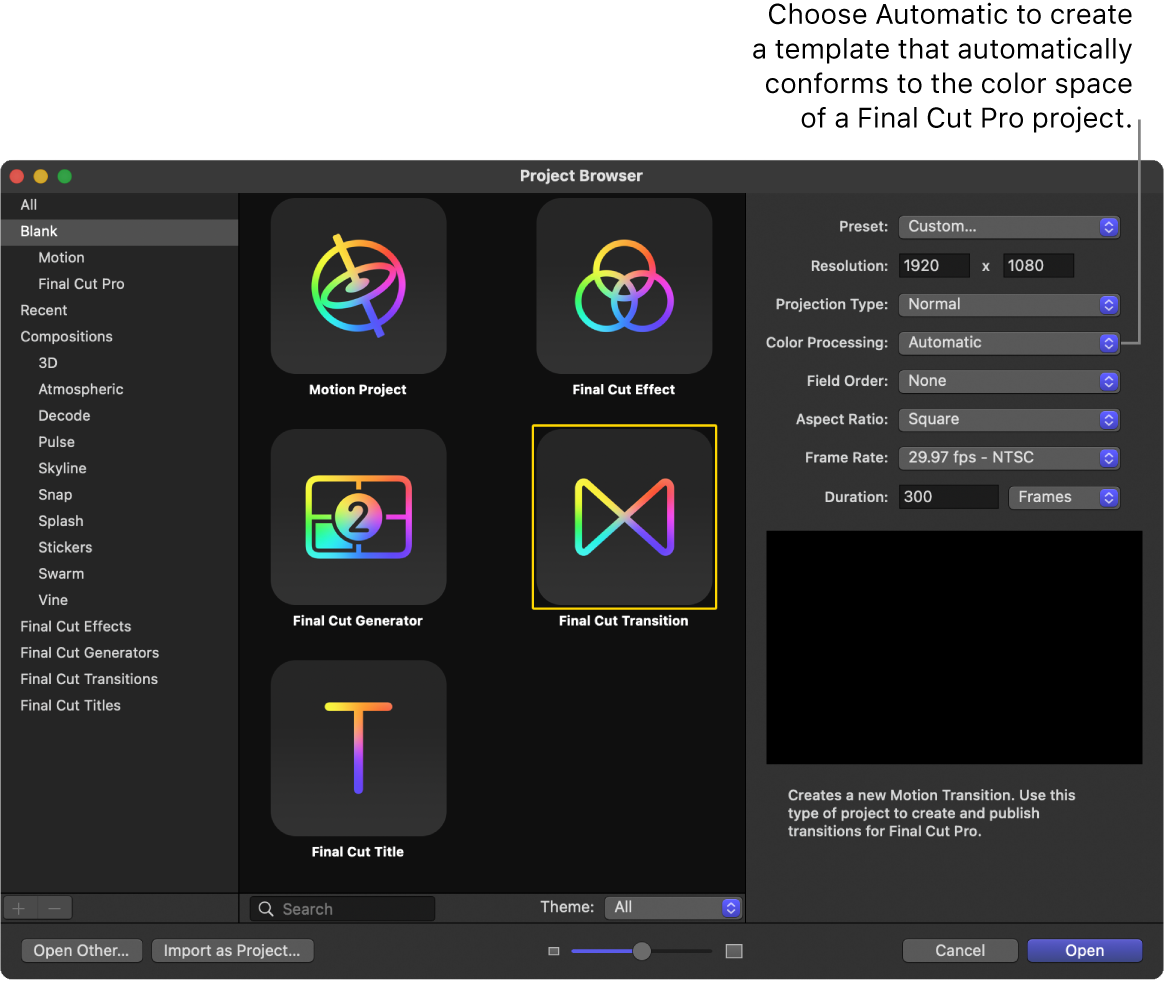Select the Final Cut Title template icon
Viewport: 1166px width, 982px height.
[x=358, y=748]
